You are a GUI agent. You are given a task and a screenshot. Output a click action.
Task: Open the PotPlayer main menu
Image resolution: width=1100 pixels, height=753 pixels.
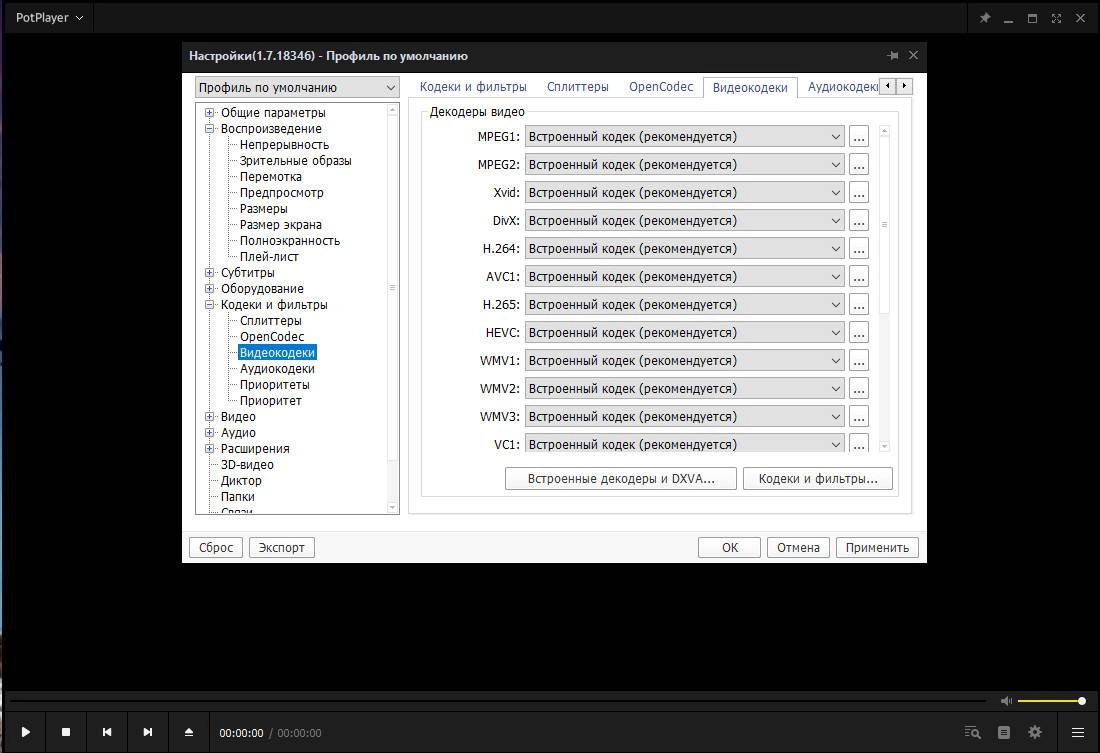pos(49,18)
